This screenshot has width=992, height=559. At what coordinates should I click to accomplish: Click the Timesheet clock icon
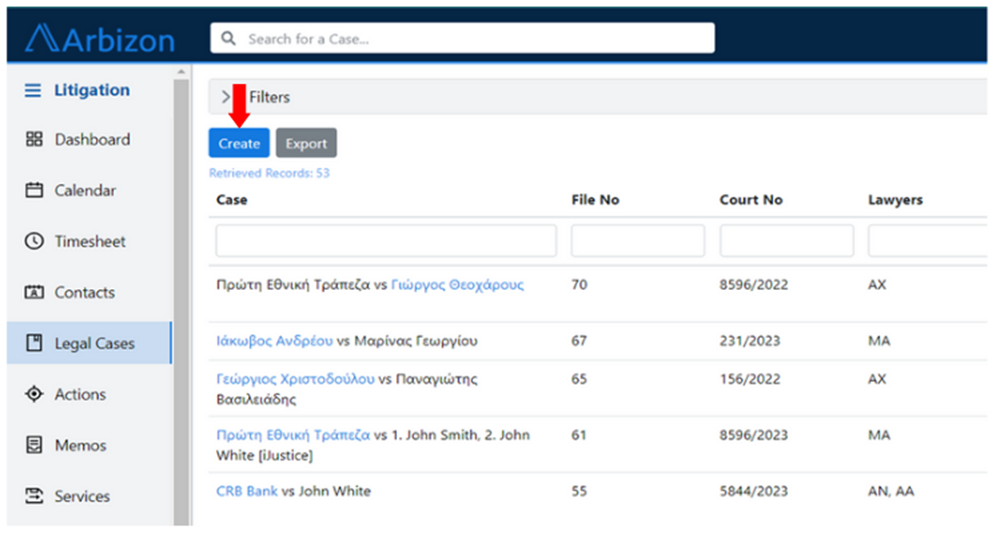point(34,242)
